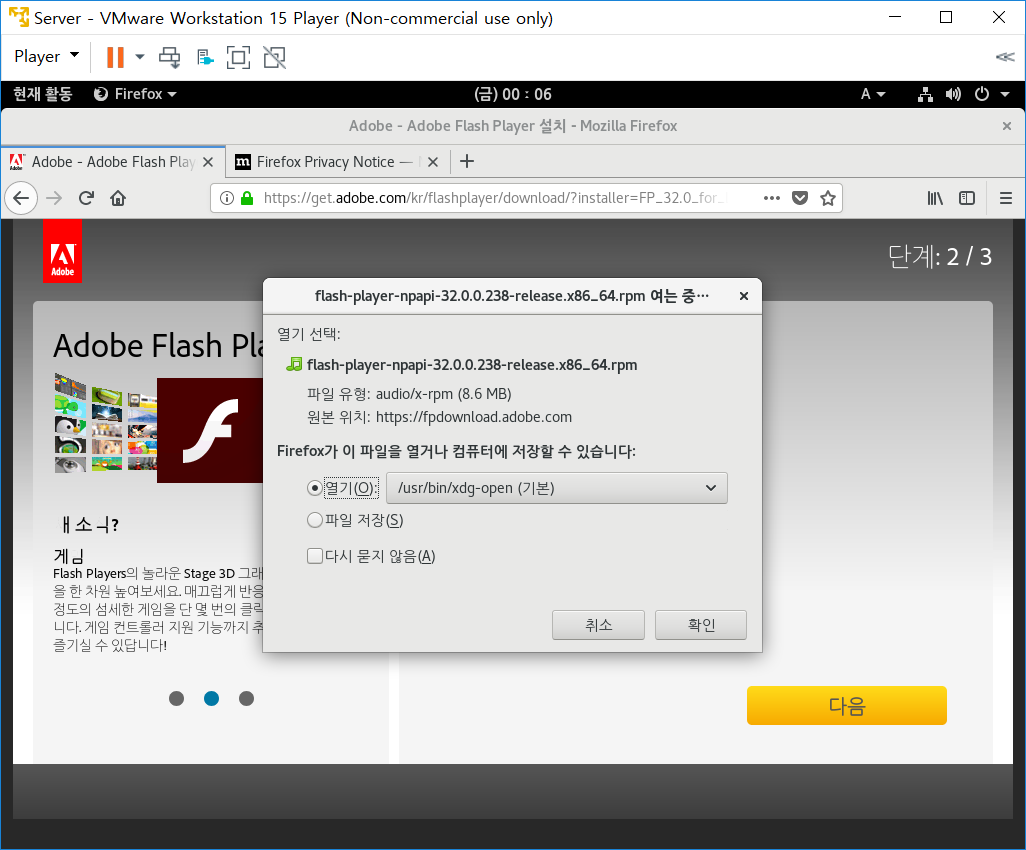Click the power icon in top bar

[982, 94]
